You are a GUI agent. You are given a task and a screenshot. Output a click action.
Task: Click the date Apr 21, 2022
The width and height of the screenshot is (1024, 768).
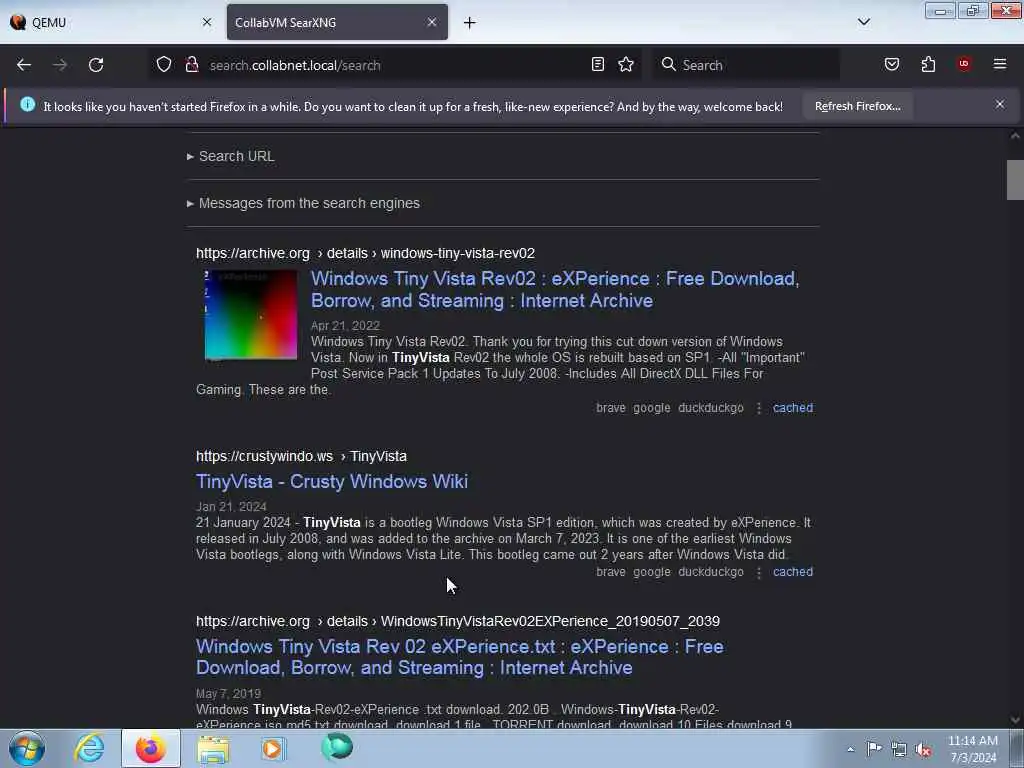coord(345,325)
